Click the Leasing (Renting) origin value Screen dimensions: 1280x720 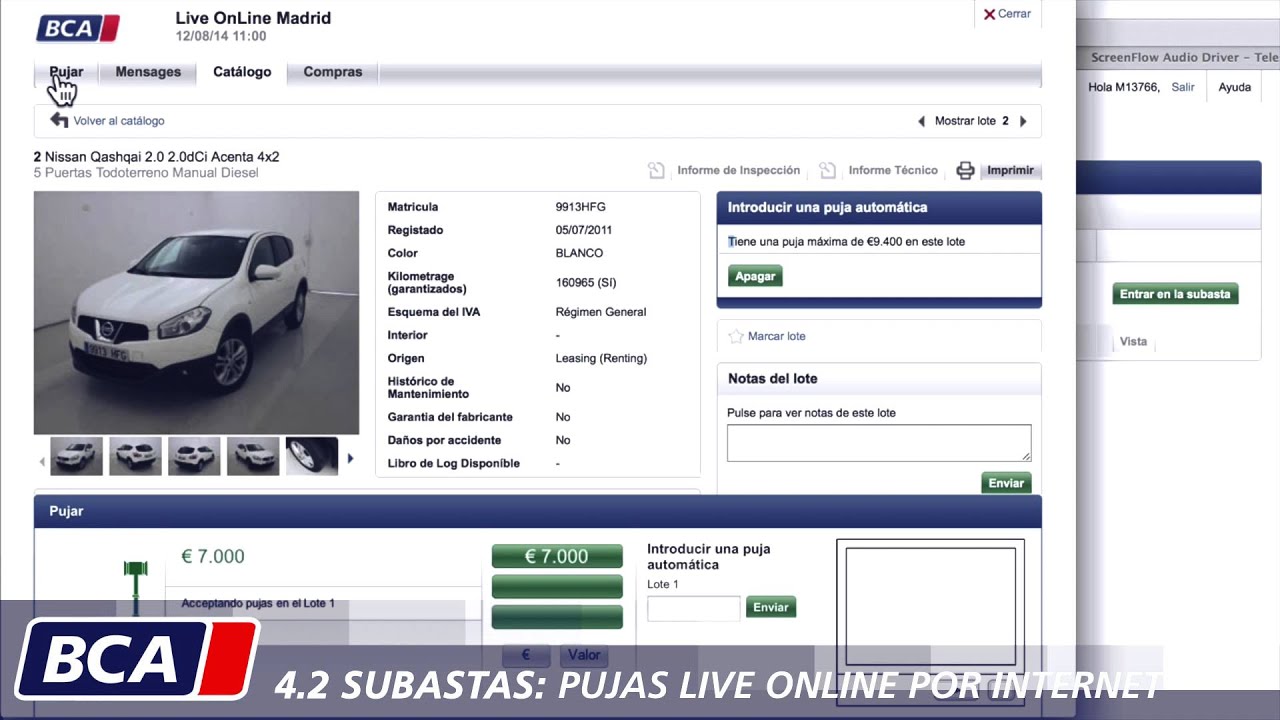coord(601,358)
